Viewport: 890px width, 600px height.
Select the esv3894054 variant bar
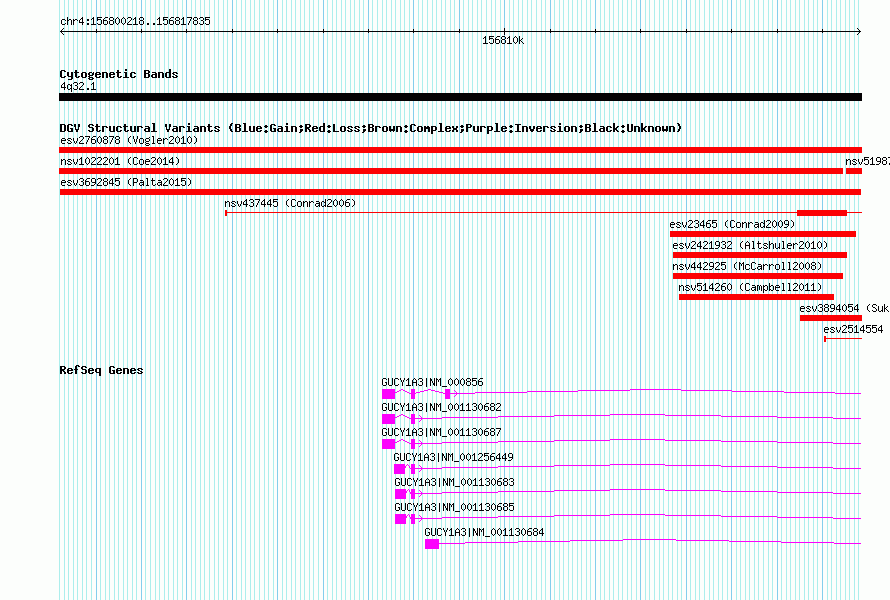point(831,318)
